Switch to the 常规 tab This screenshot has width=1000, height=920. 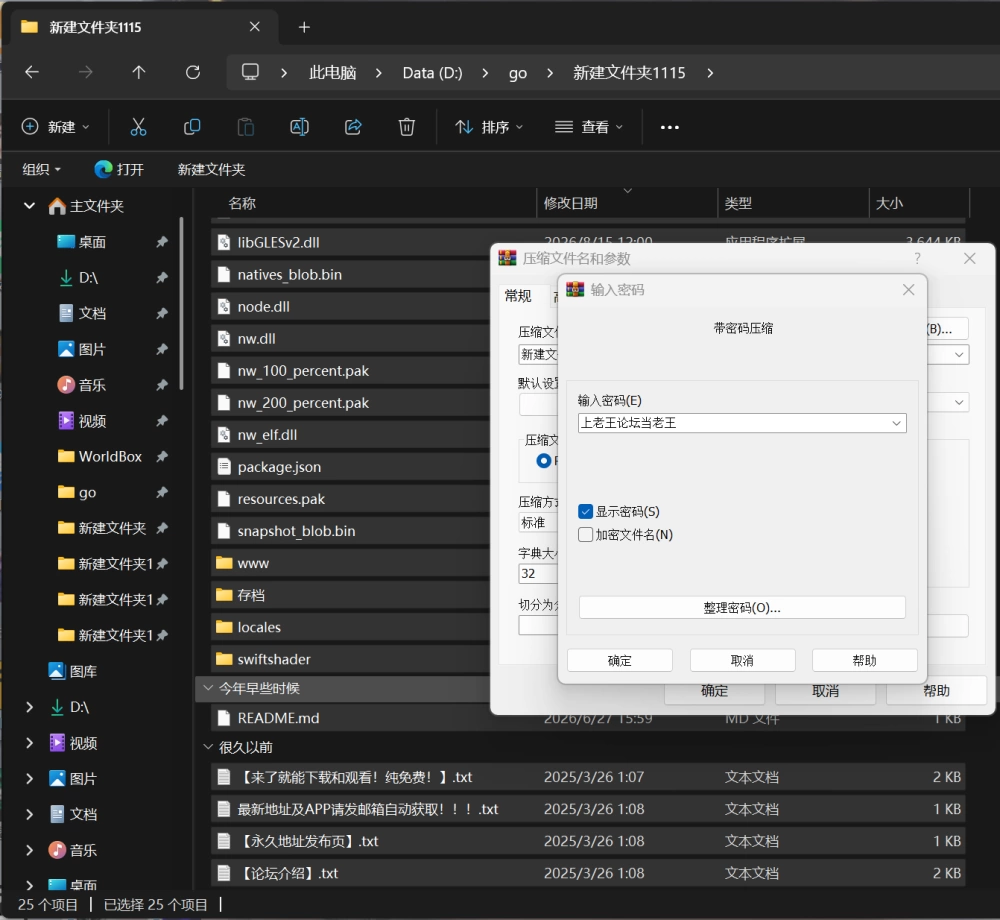click(x=518, y=296)
